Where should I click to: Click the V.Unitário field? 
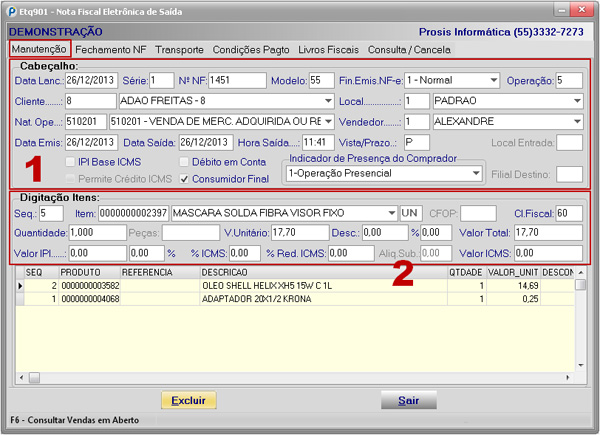(300, 233)
